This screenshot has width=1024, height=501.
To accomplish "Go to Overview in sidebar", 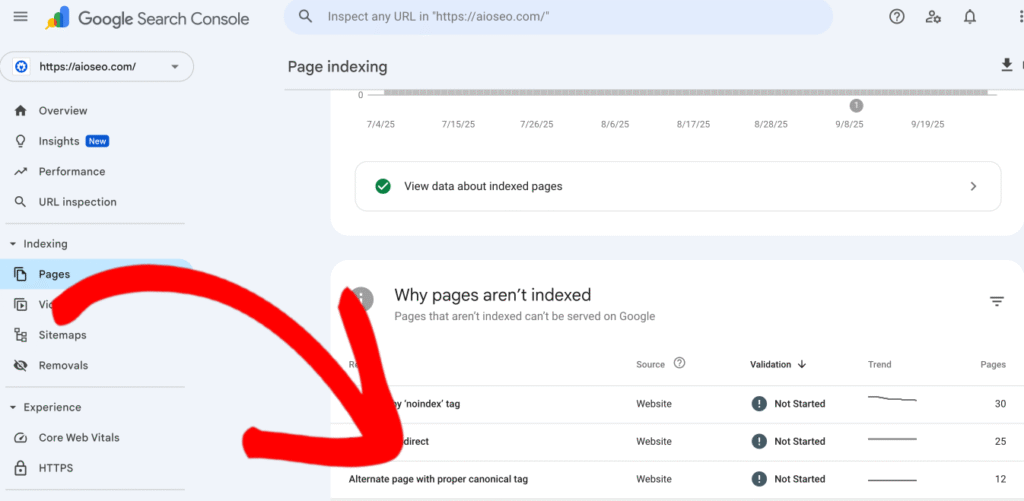I will coord(62,111).
